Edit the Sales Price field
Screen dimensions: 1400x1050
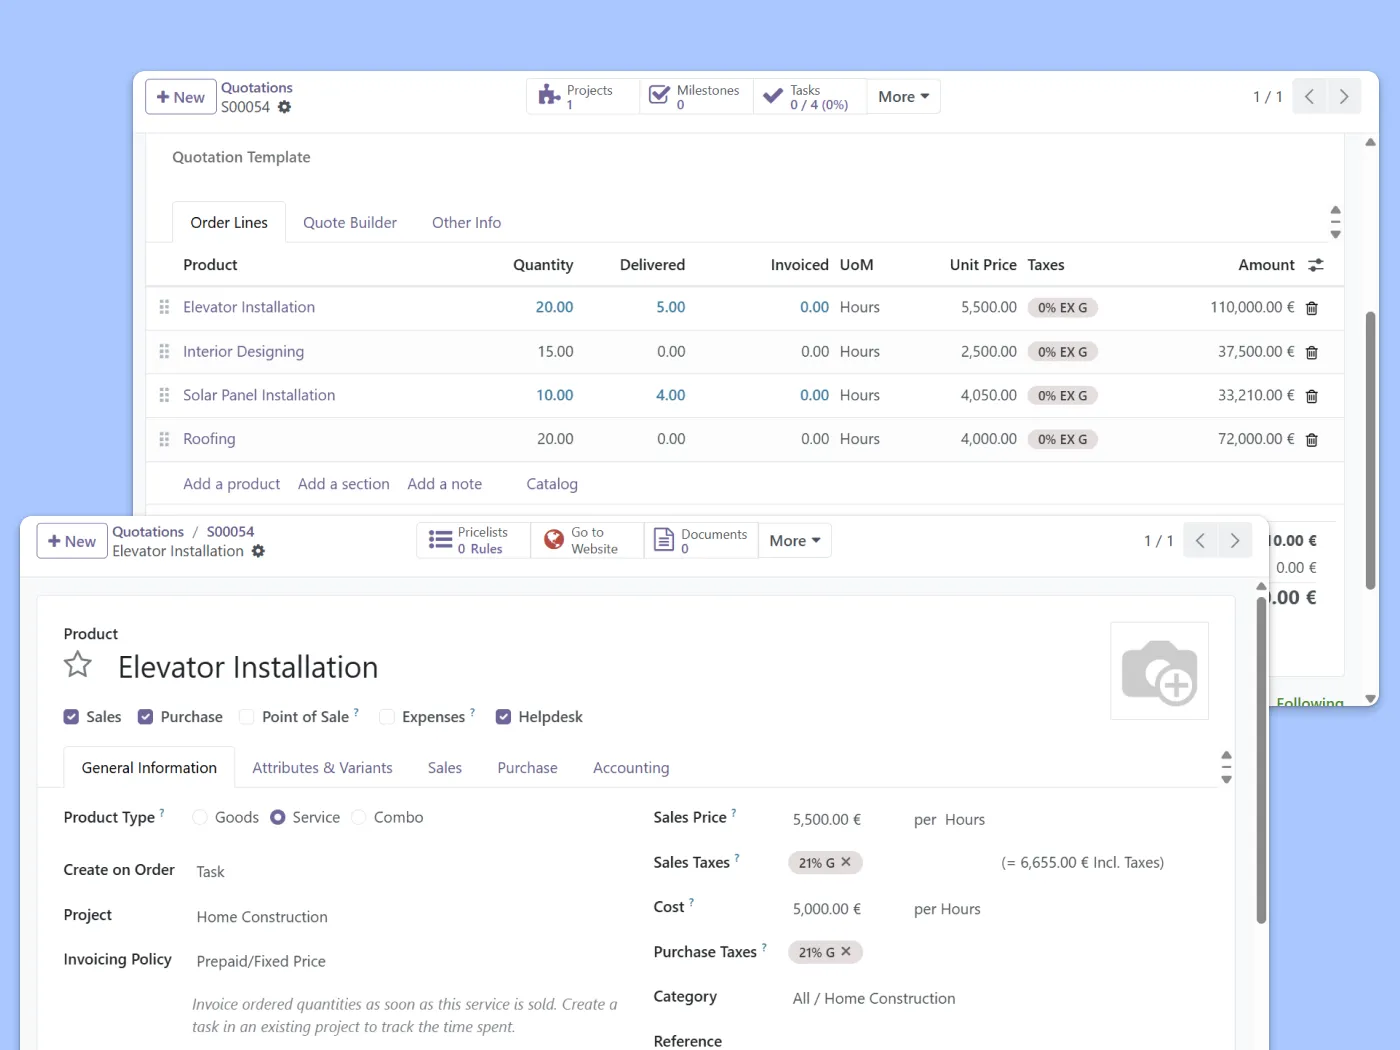[x=826, y=820]
